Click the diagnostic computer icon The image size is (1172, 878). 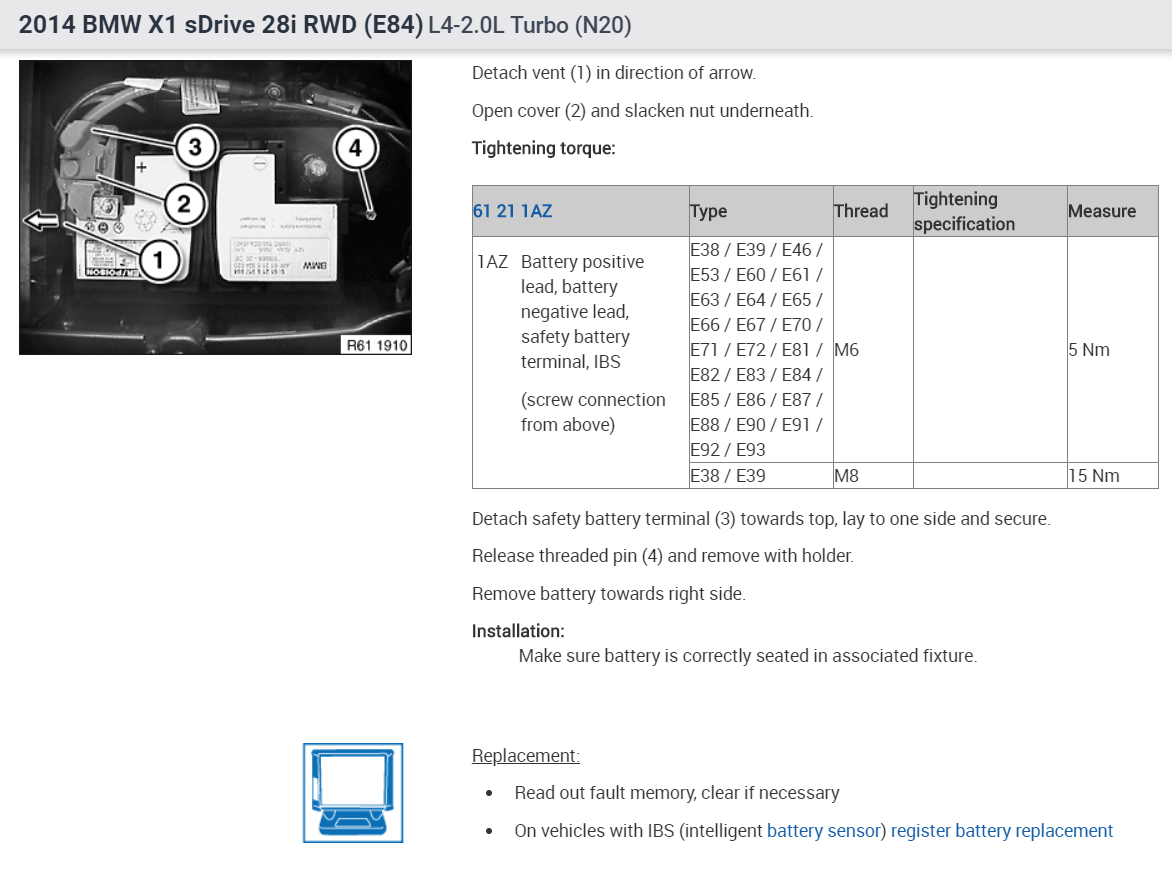click(353, 793)
